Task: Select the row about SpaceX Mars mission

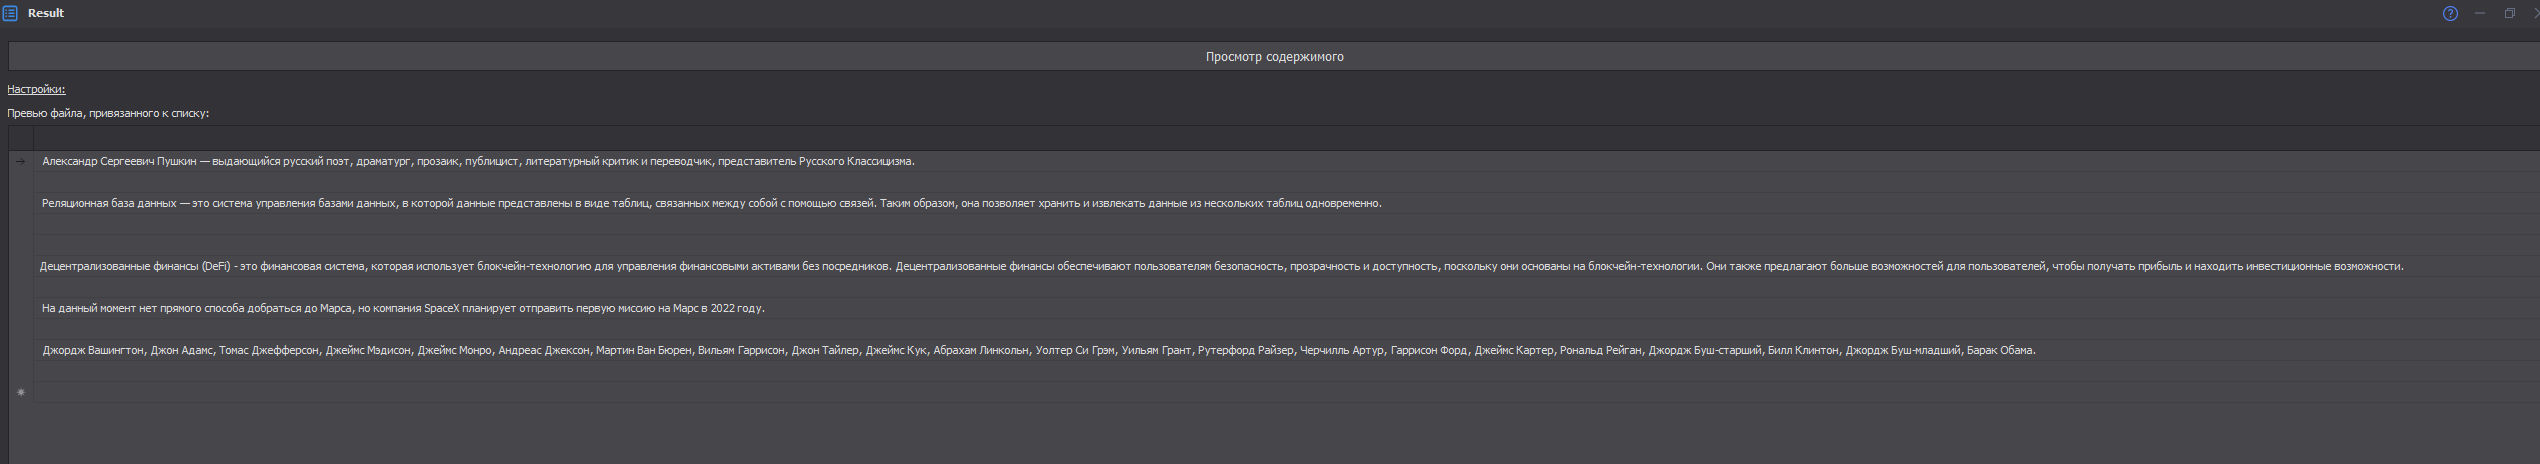Action: point(403,308)
